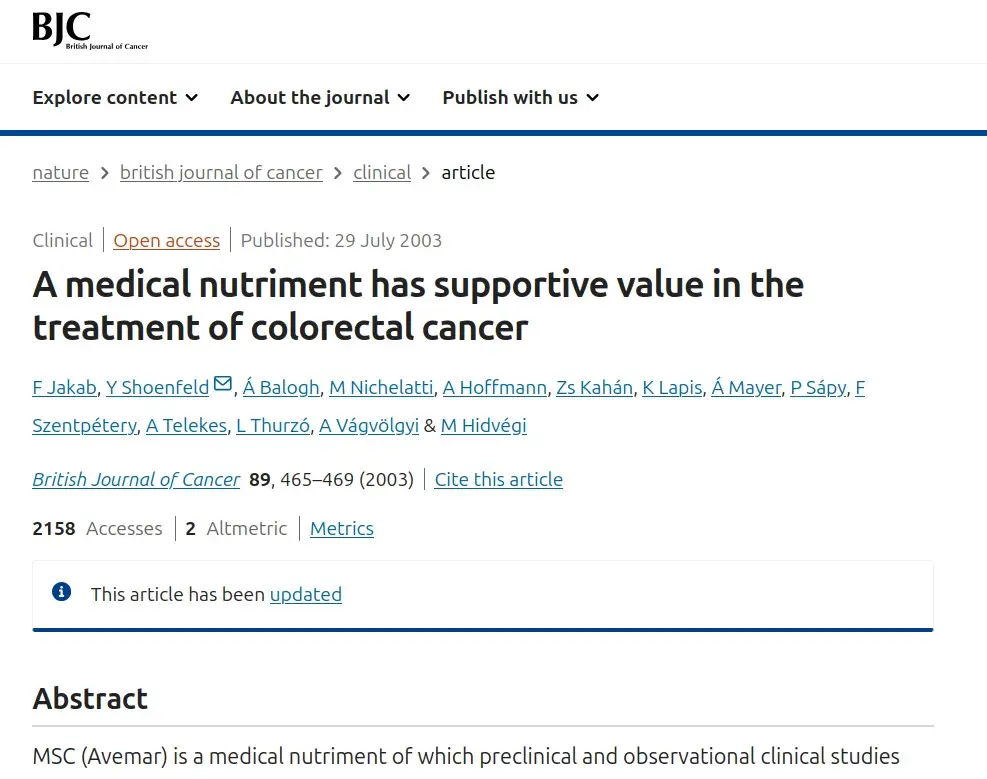Open author M Hidvégi's details
The height and width of the screenshot is (779, 987).
tap(483, 426)
